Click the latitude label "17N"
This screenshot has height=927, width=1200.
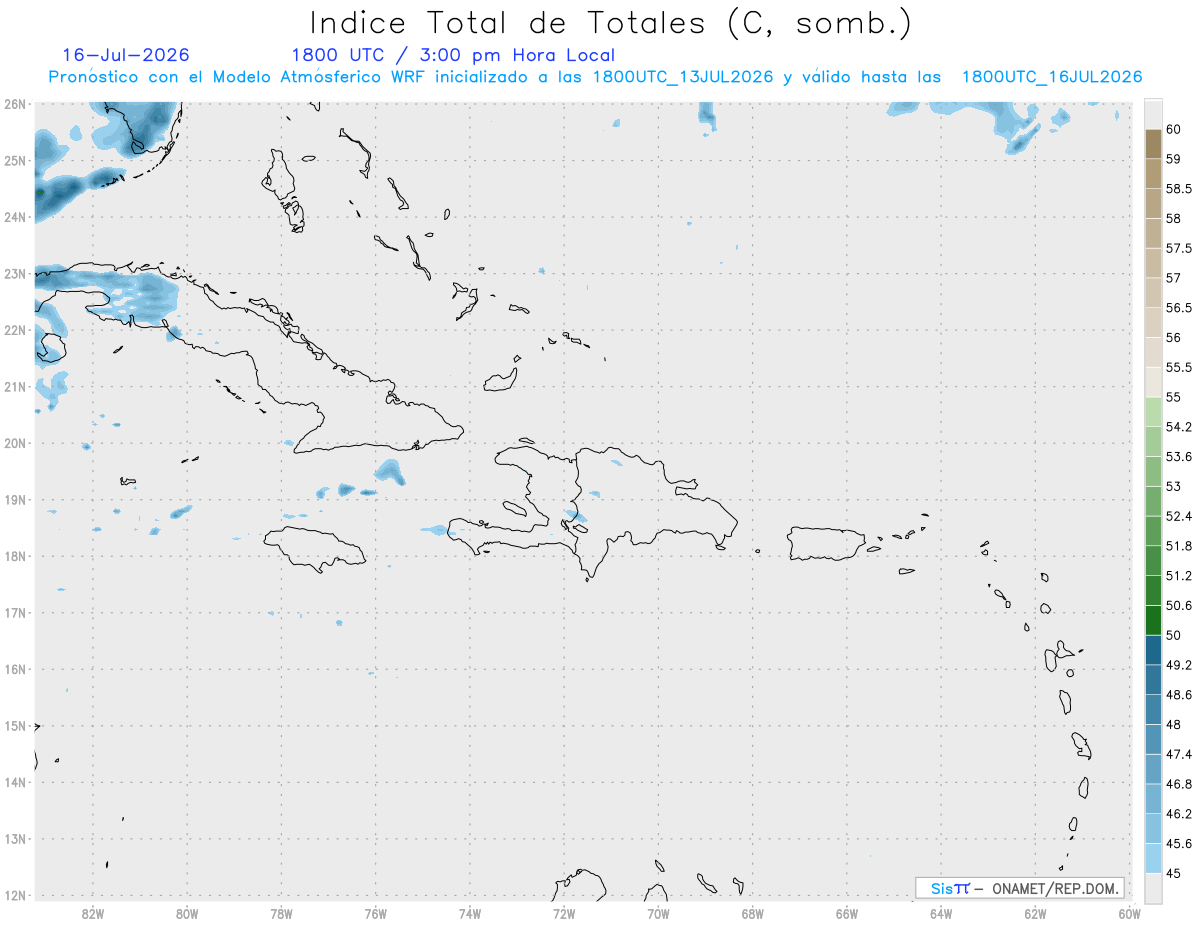tap(15, 613)
